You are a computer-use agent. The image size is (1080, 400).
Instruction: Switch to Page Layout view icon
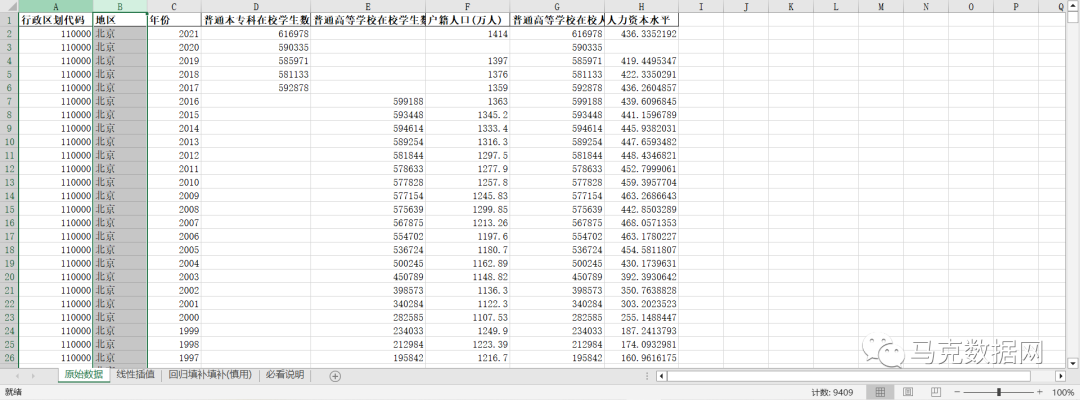pyautogui.click(x=908, y=392)
